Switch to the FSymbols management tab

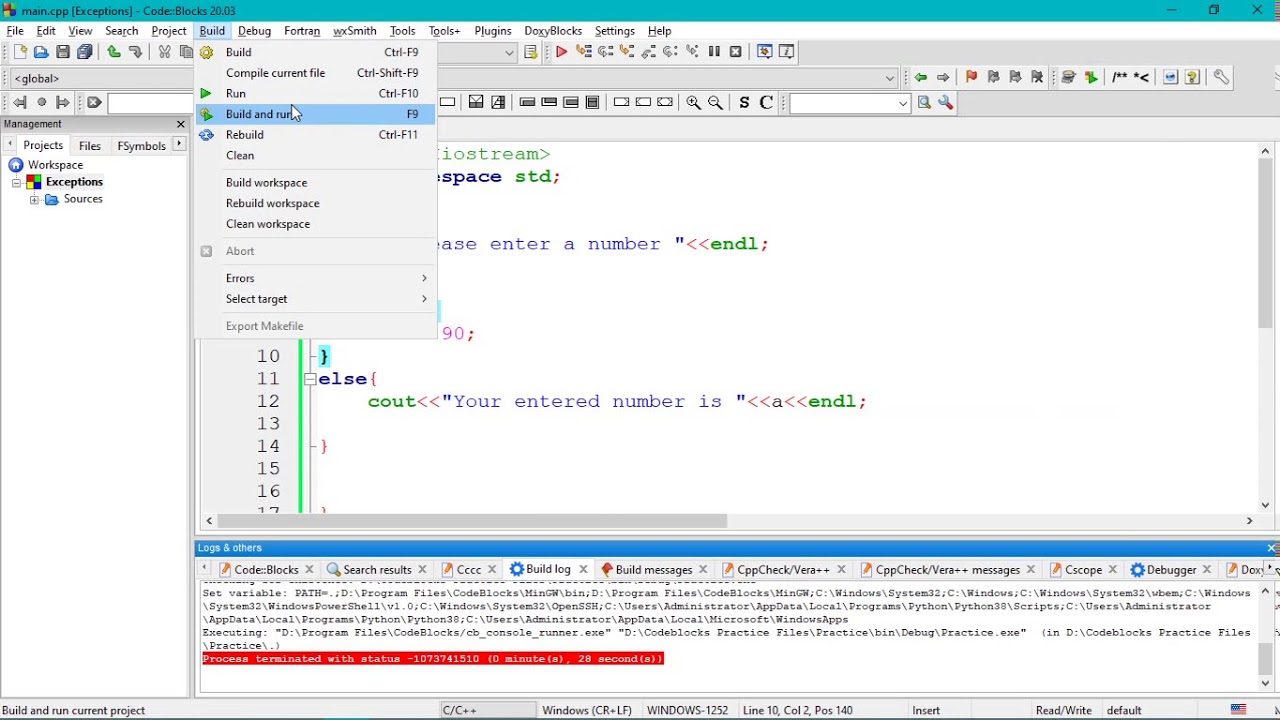(141, 146)
